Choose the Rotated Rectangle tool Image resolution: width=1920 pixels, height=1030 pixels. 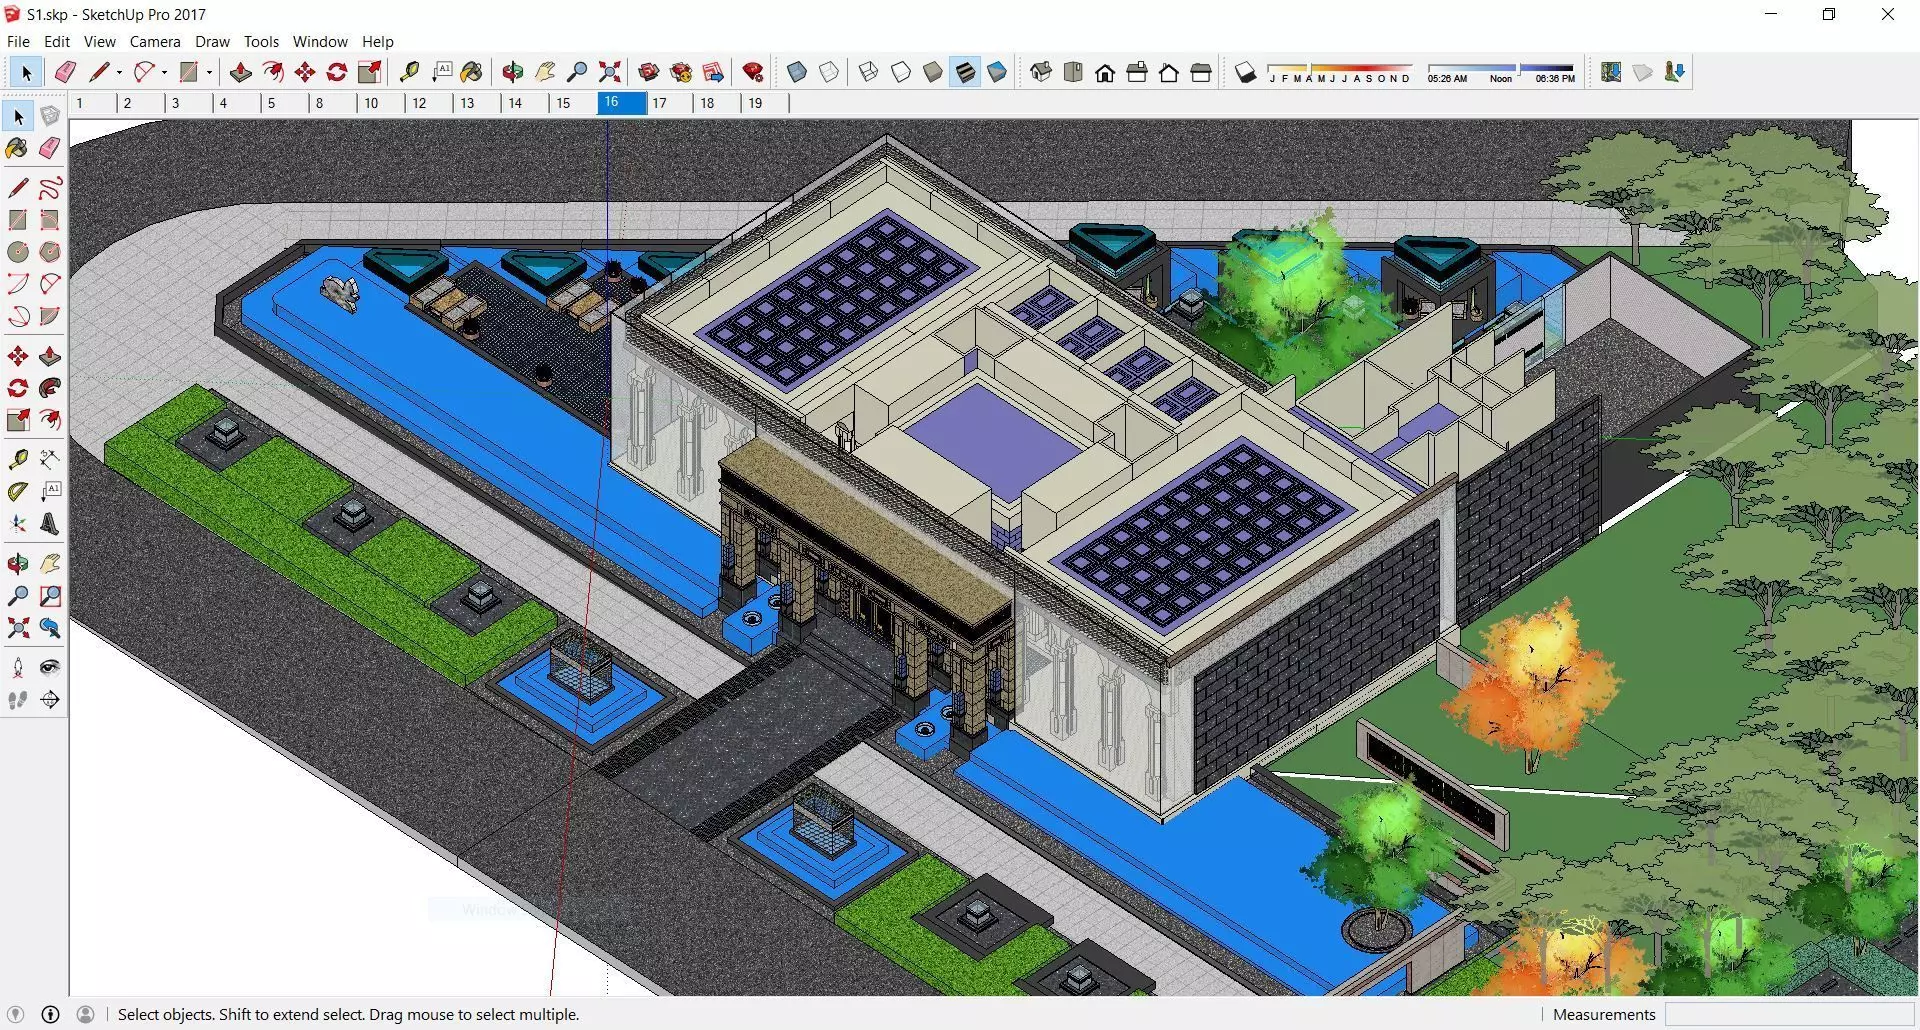tap(50, 220)
